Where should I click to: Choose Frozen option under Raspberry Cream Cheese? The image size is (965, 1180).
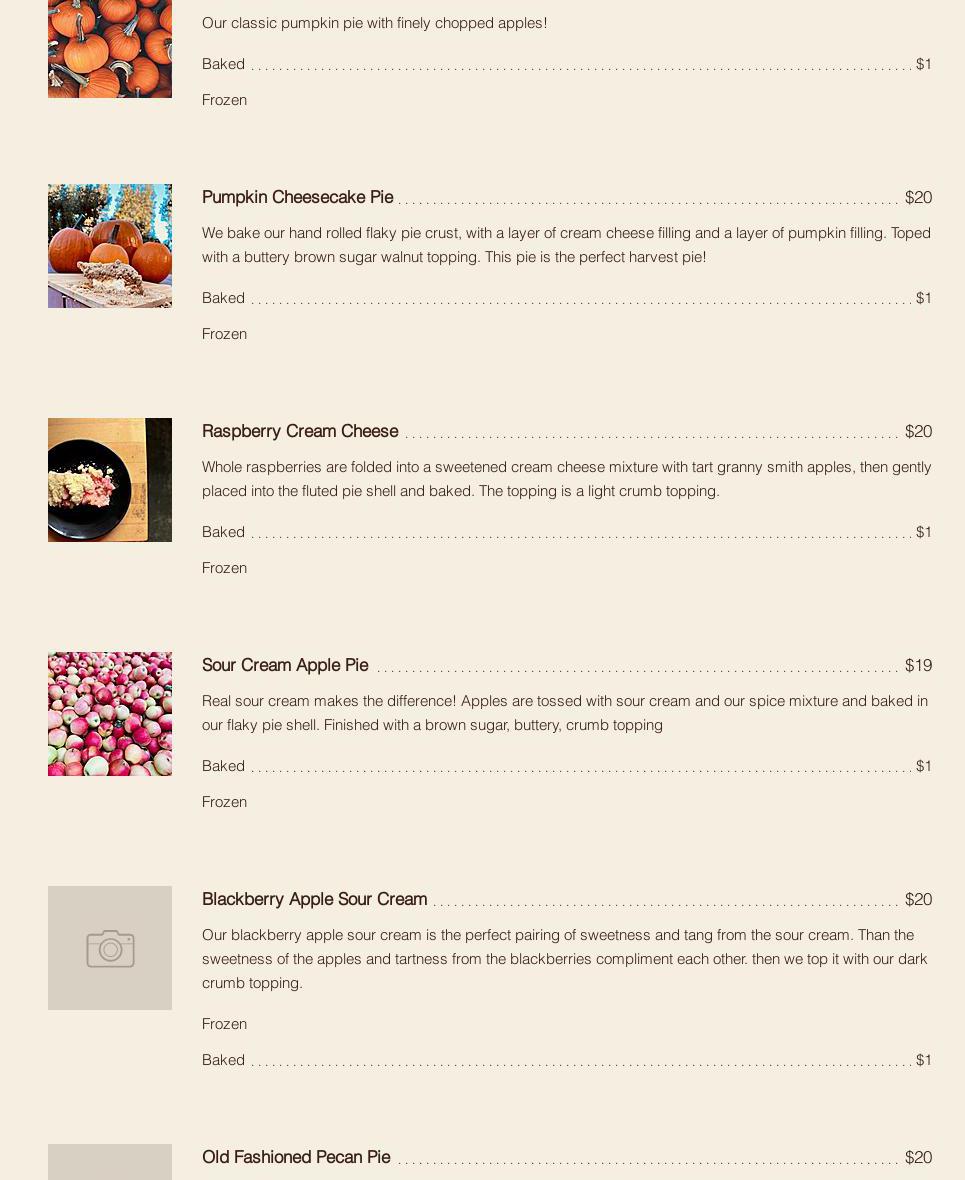pyautogui.click(x=224, y=568)
